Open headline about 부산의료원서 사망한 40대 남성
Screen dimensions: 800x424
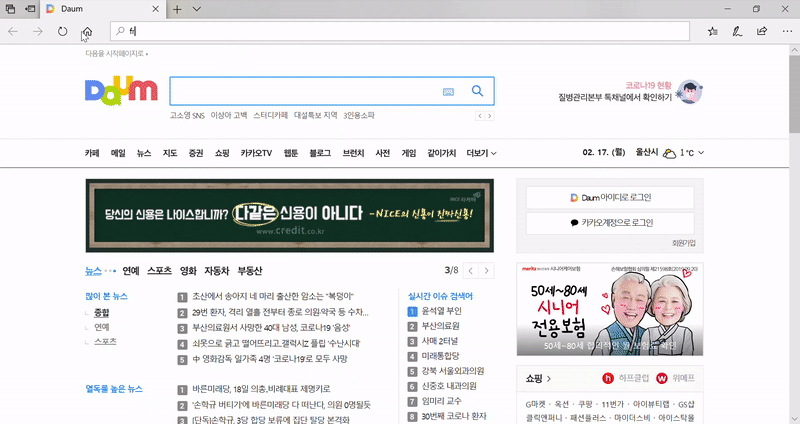(x=271, y=328)
